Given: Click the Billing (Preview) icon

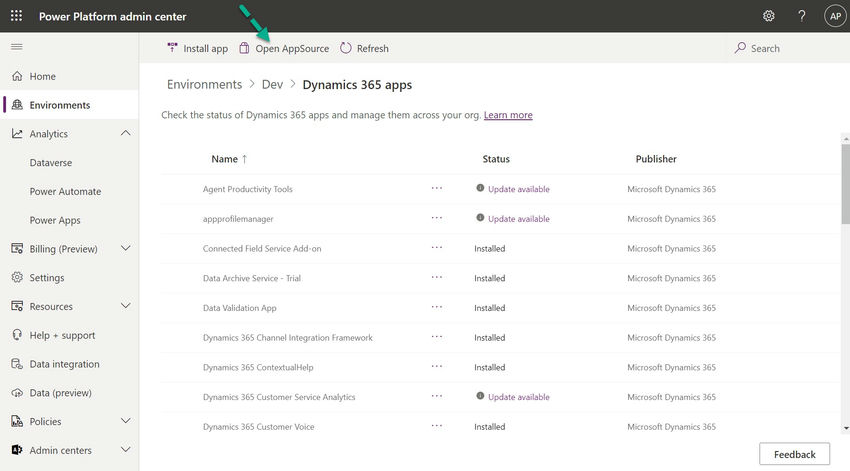Looking at the screenshot, I should [x=17, y=248].
